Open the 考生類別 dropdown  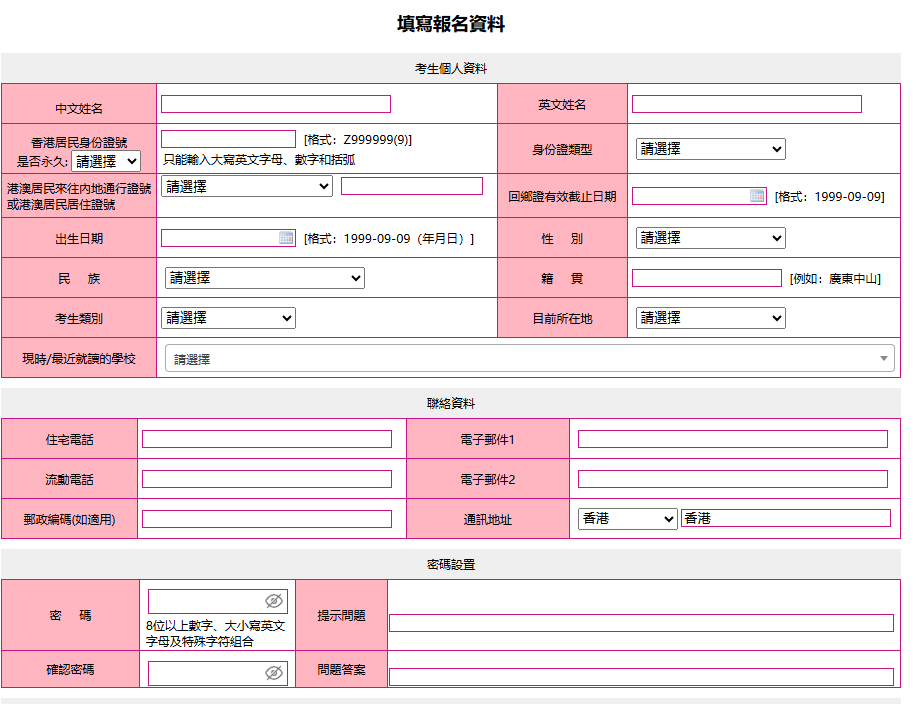[228, 318]
